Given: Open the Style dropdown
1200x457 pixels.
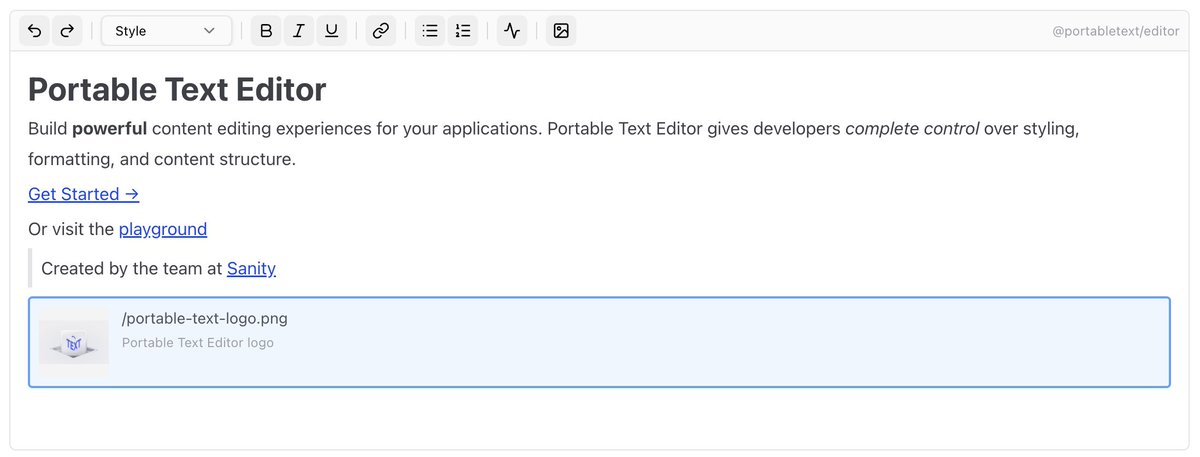Looking at the screenshot, I should click(166, 31).
